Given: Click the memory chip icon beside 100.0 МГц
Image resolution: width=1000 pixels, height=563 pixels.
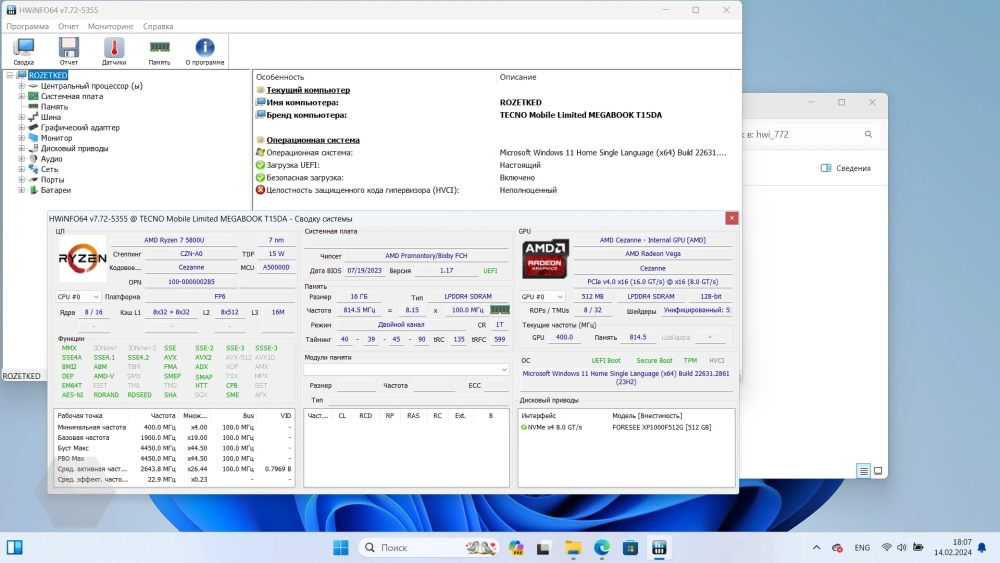Looking at the screenshot, I should point(499,311).
